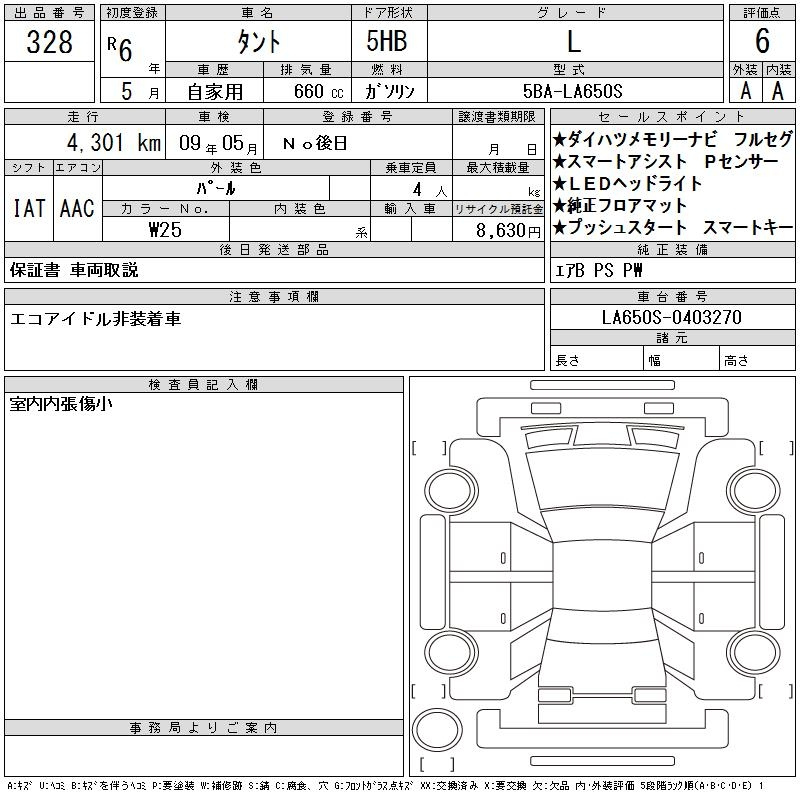The height and width of the screenshot is (800, 800).
Task: Select the color number W25
Action: pos(165,230)
